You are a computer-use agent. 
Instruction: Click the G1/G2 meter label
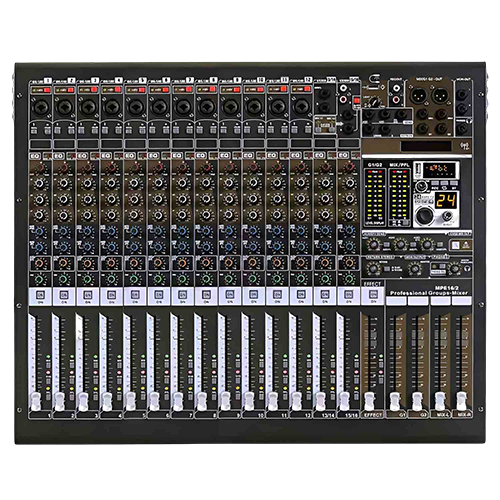pos(375,165)
